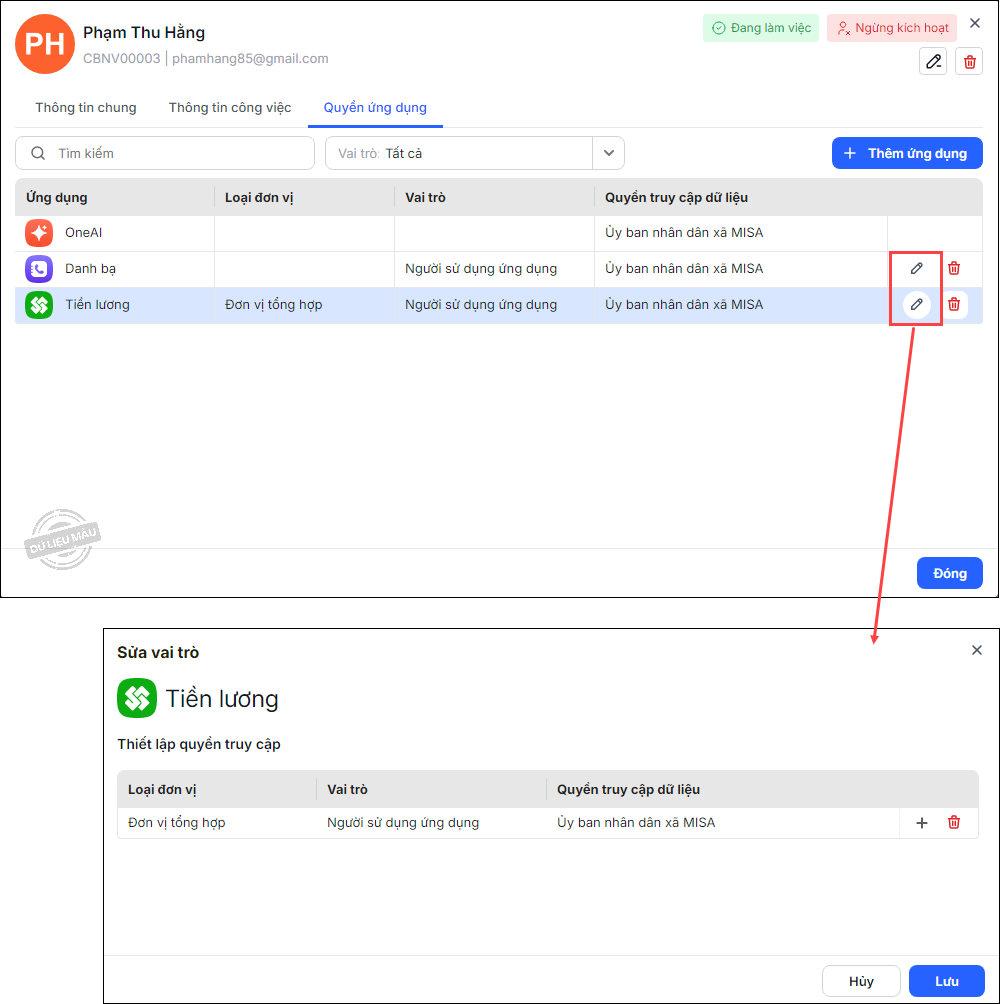
Task: Click the Thêm ứng dụng button
Action: (x=906, y=153)
